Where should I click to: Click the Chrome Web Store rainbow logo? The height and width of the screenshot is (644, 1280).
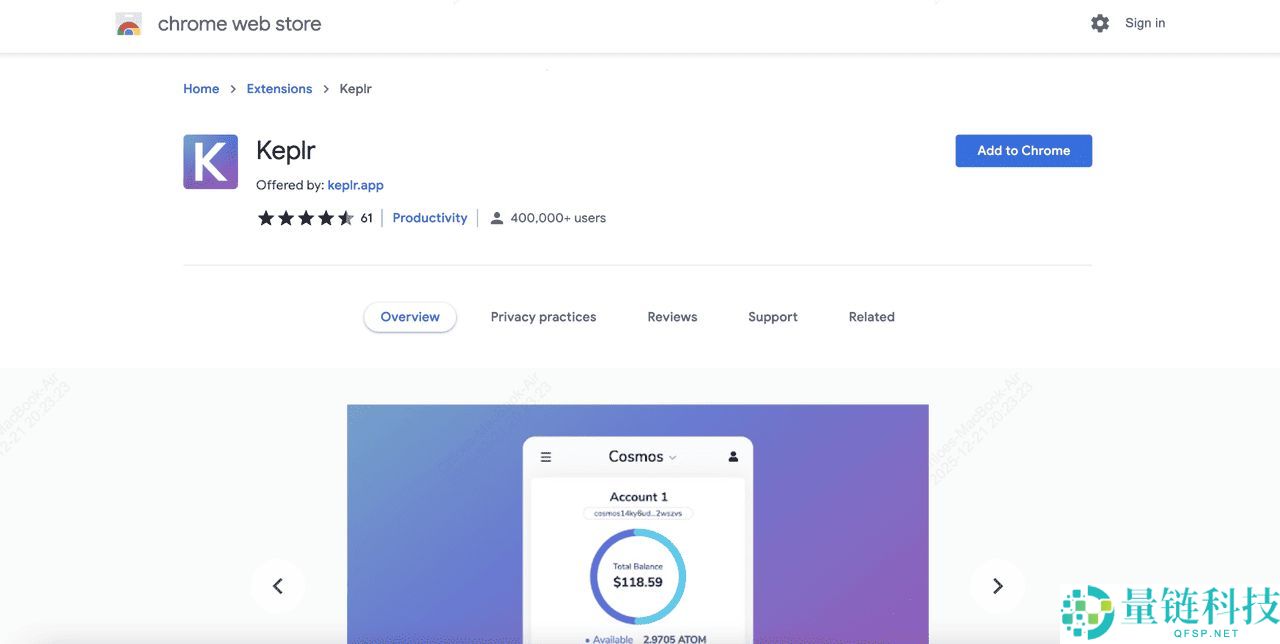pyautogui.click(x=128, y=24)
